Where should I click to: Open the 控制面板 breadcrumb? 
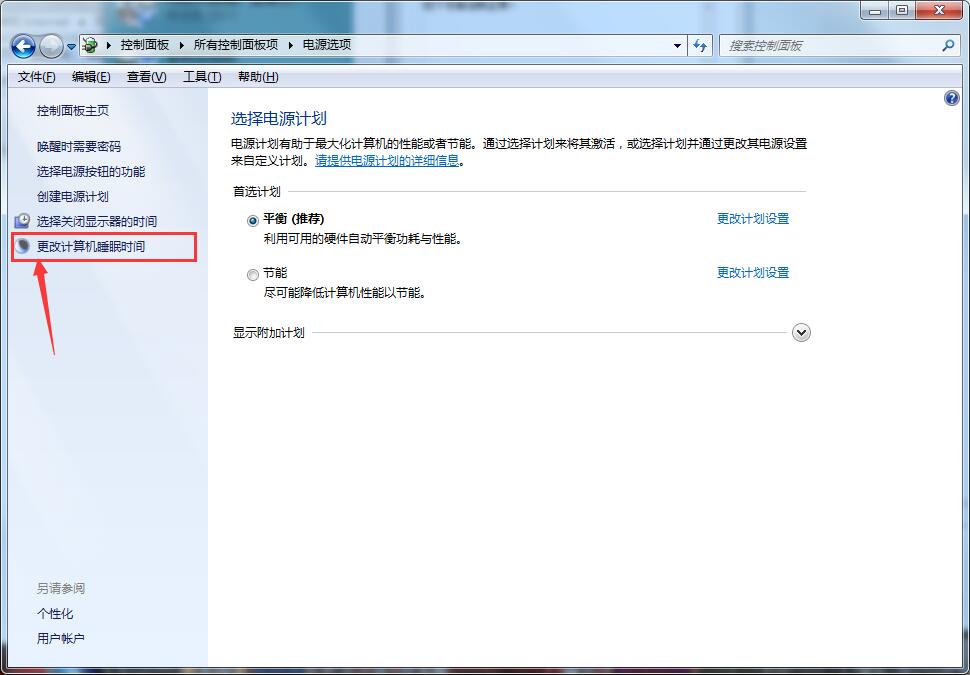pyautogui.click(x=145, y=45)
